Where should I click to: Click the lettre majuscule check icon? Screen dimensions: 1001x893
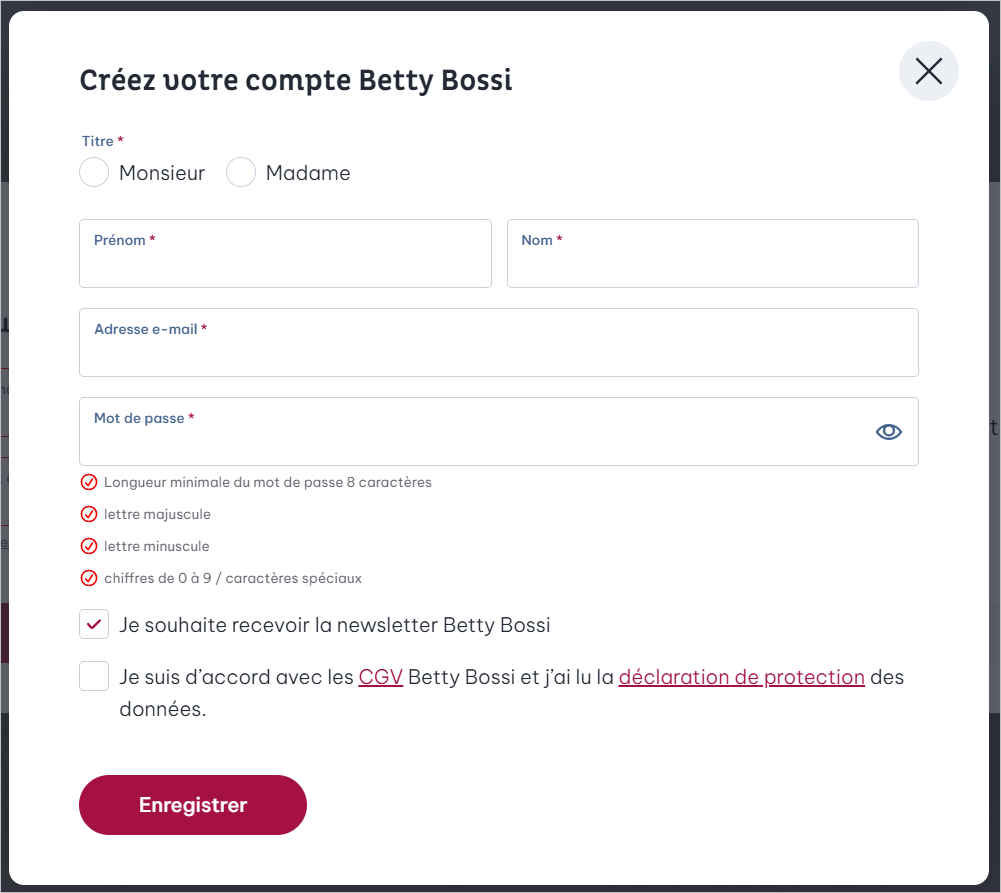coord(89,514)
